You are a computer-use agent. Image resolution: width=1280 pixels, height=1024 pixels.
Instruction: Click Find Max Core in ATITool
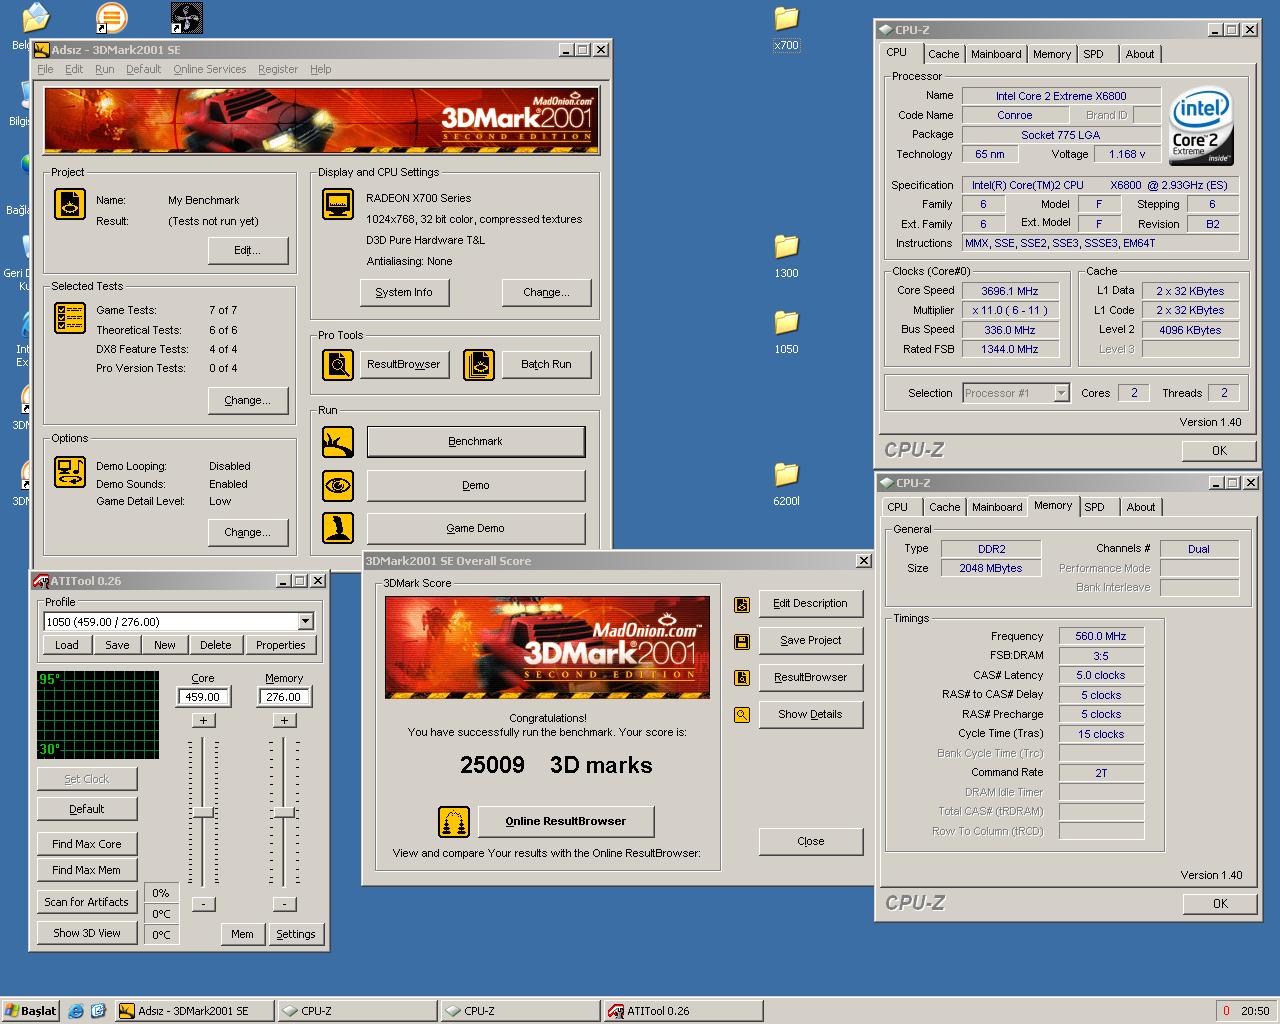pos(87,844)
